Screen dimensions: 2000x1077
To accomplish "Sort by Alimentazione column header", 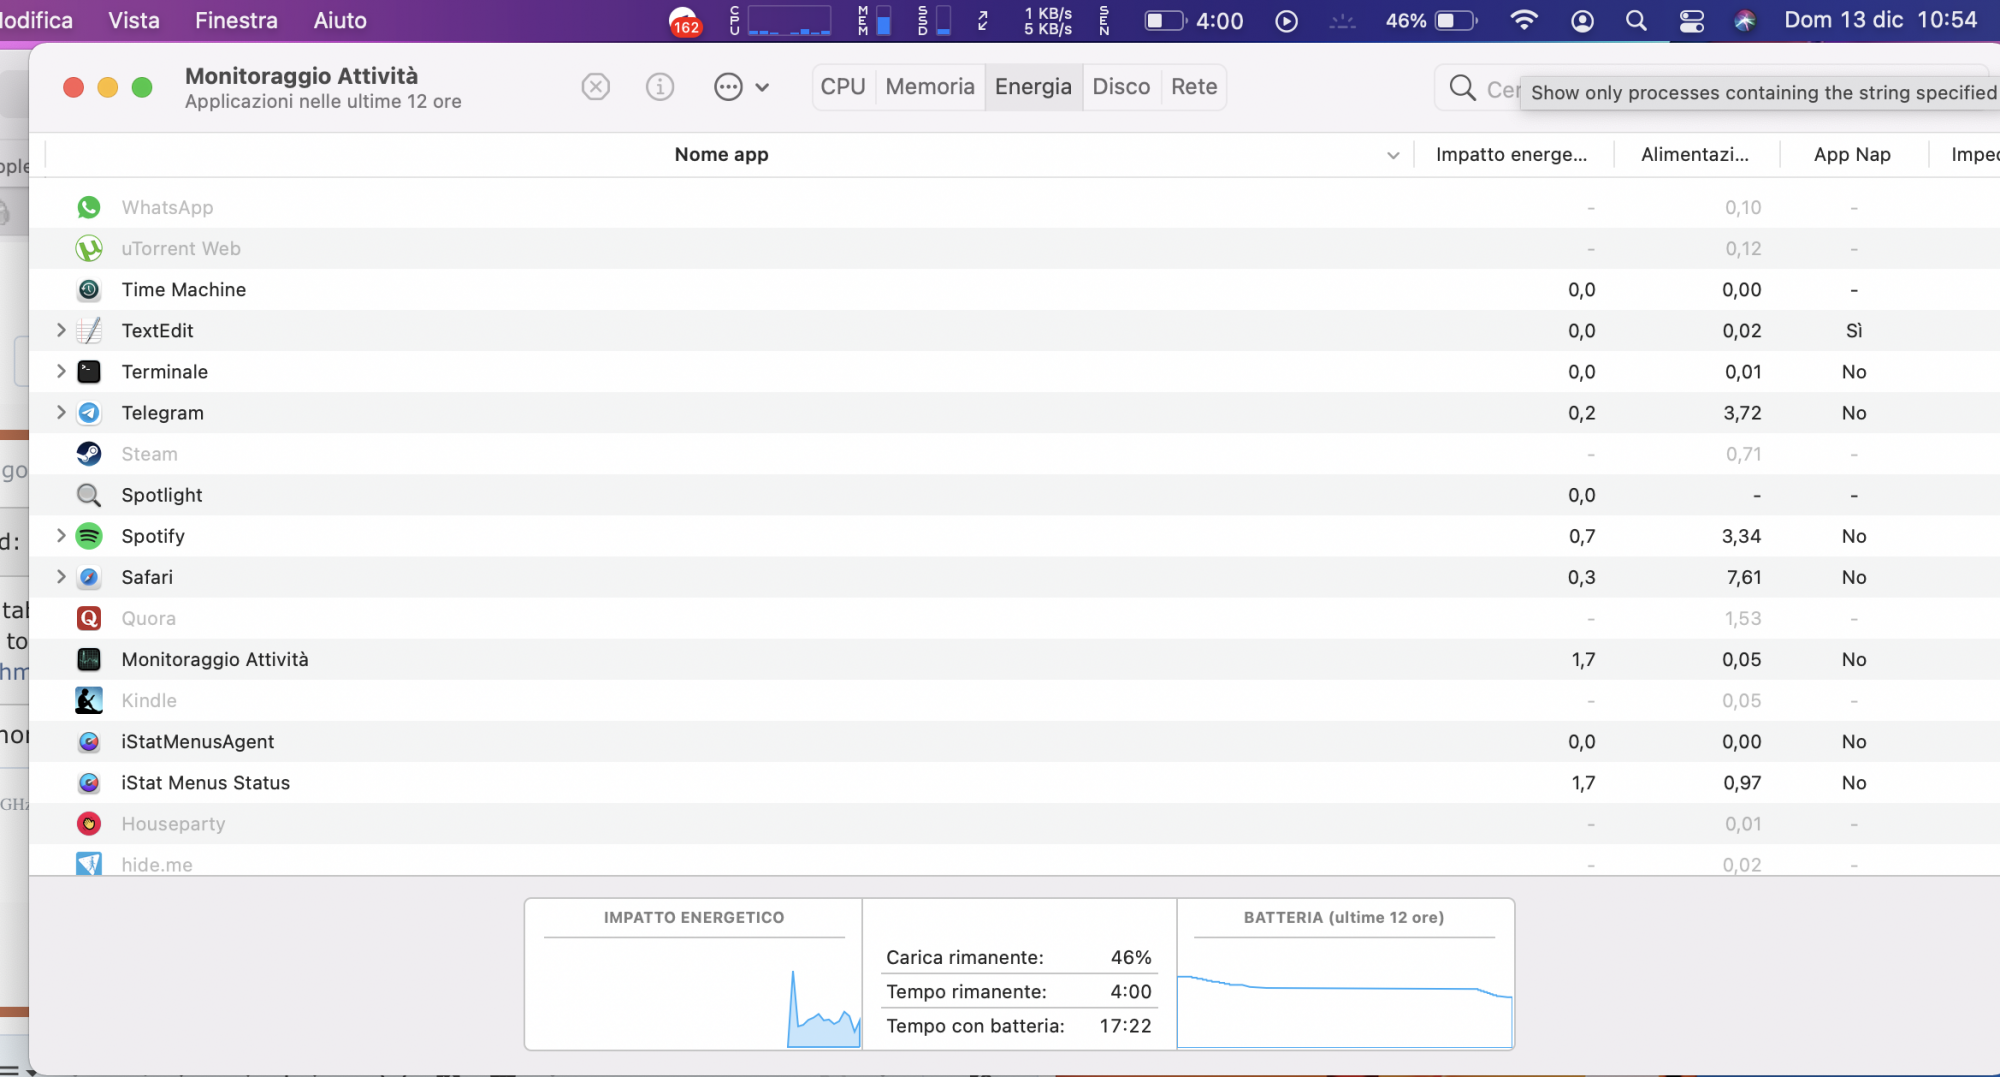I will click(1695, 155).
